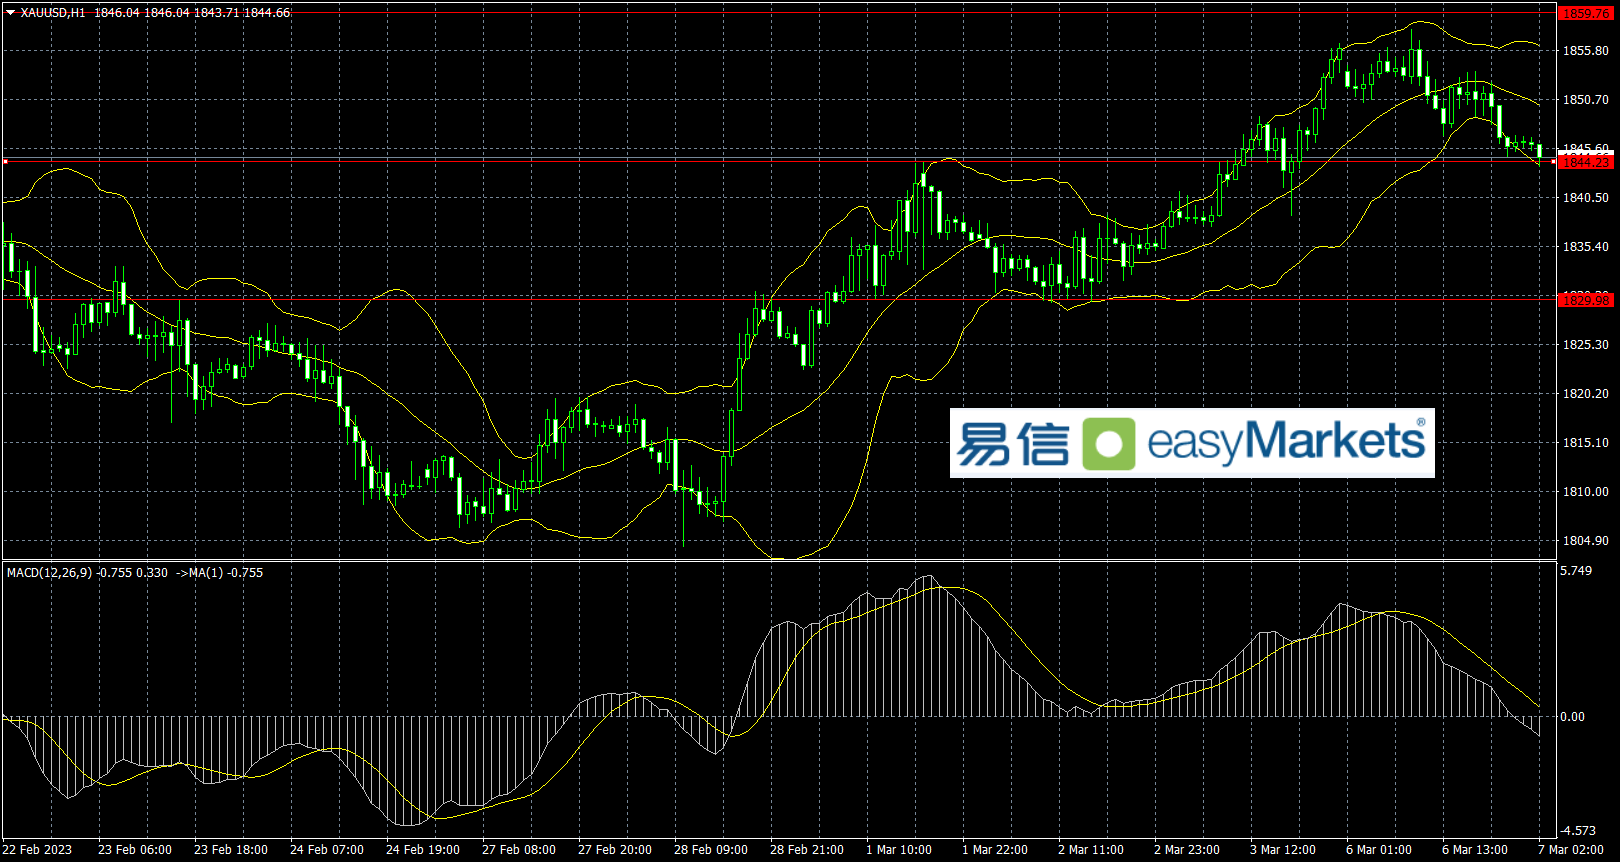Click the 1850.70 price axis value

tap(1586, 100)
